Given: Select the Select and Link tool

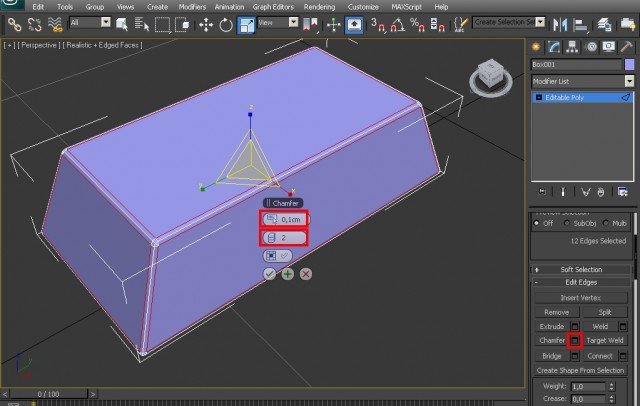Looking at the screenshot, I should pos(15,24).
